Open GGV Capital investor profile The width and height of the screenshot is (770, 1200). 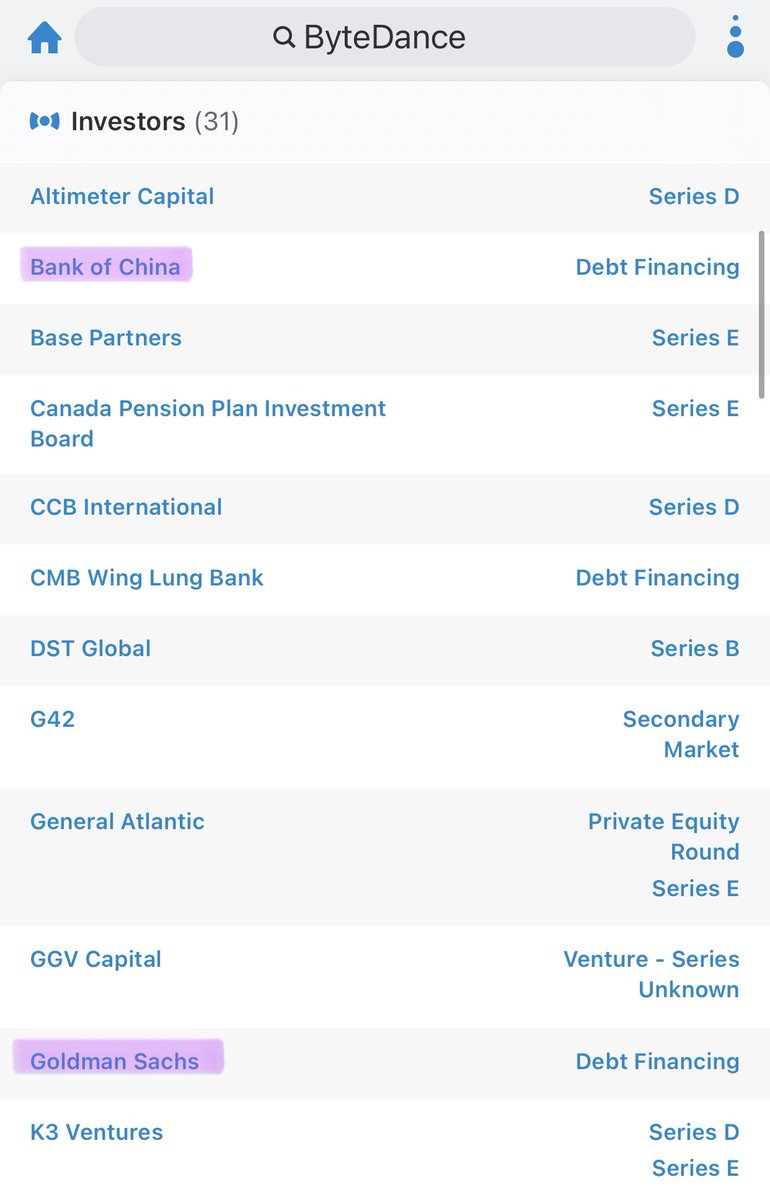tap(96, 960)
